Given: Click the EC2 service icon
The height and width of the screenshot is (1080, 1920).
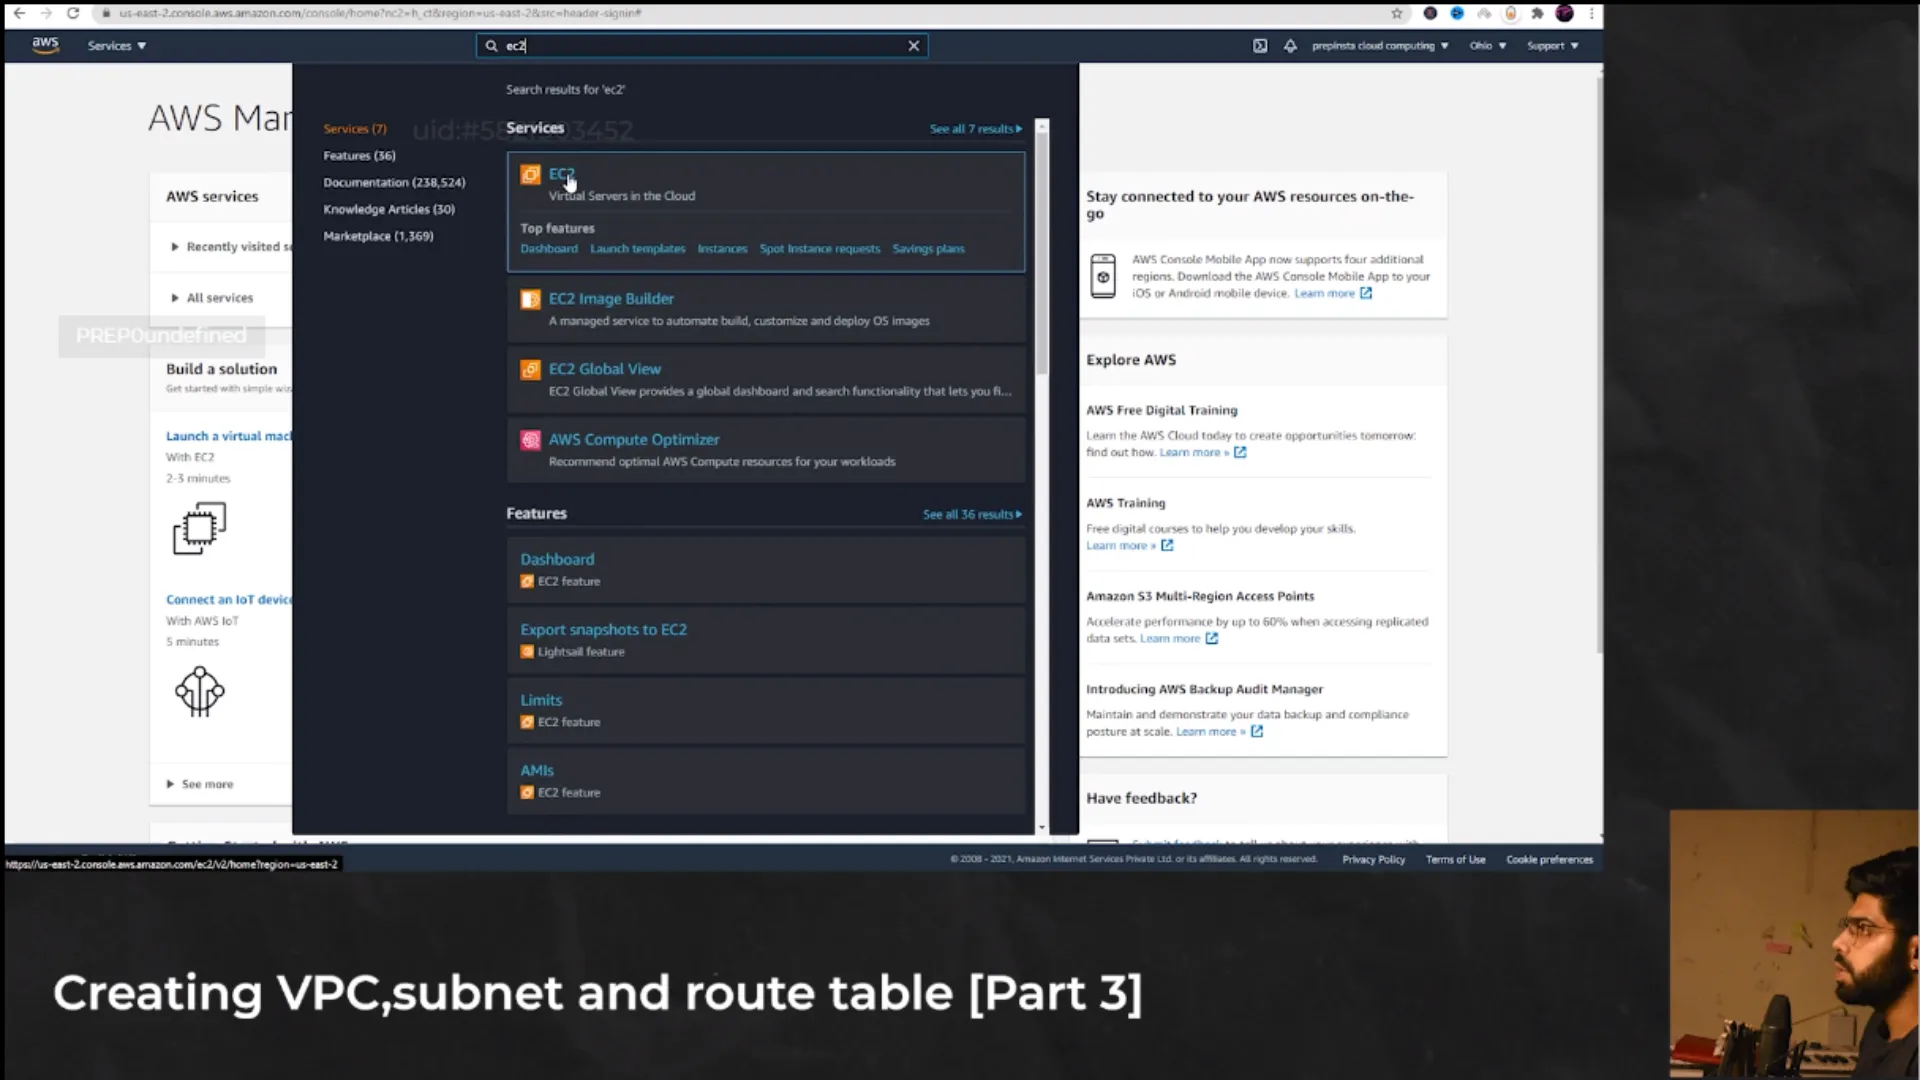Looking at the screenshot, I should (530, 175).
